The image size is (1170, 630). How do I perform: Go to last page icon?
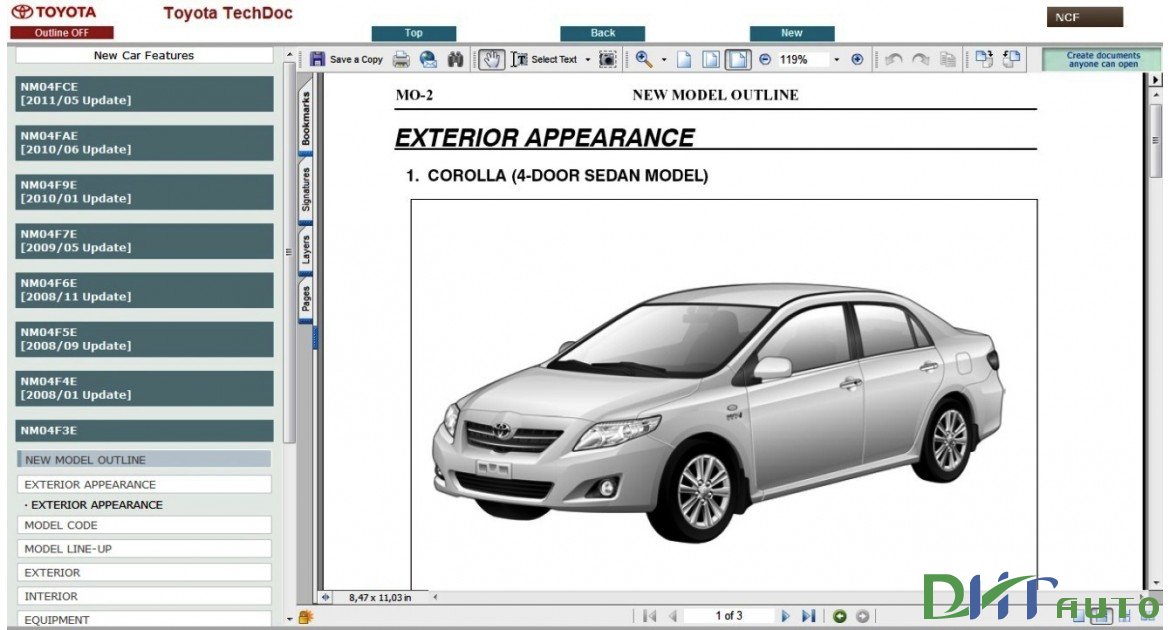pyautogui.click(x=808, y=616)
